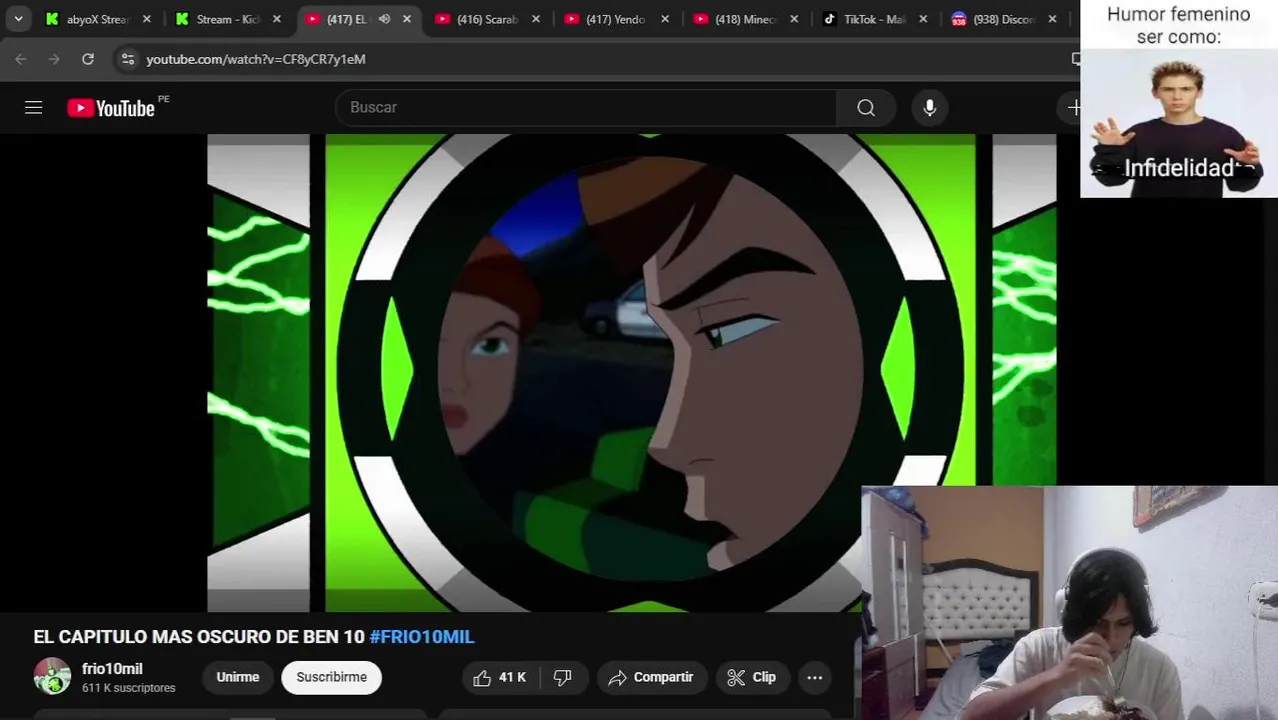1278x720 pixels.
Task: Close the (938) Discord tab
Action: (x=1052, y=19)
